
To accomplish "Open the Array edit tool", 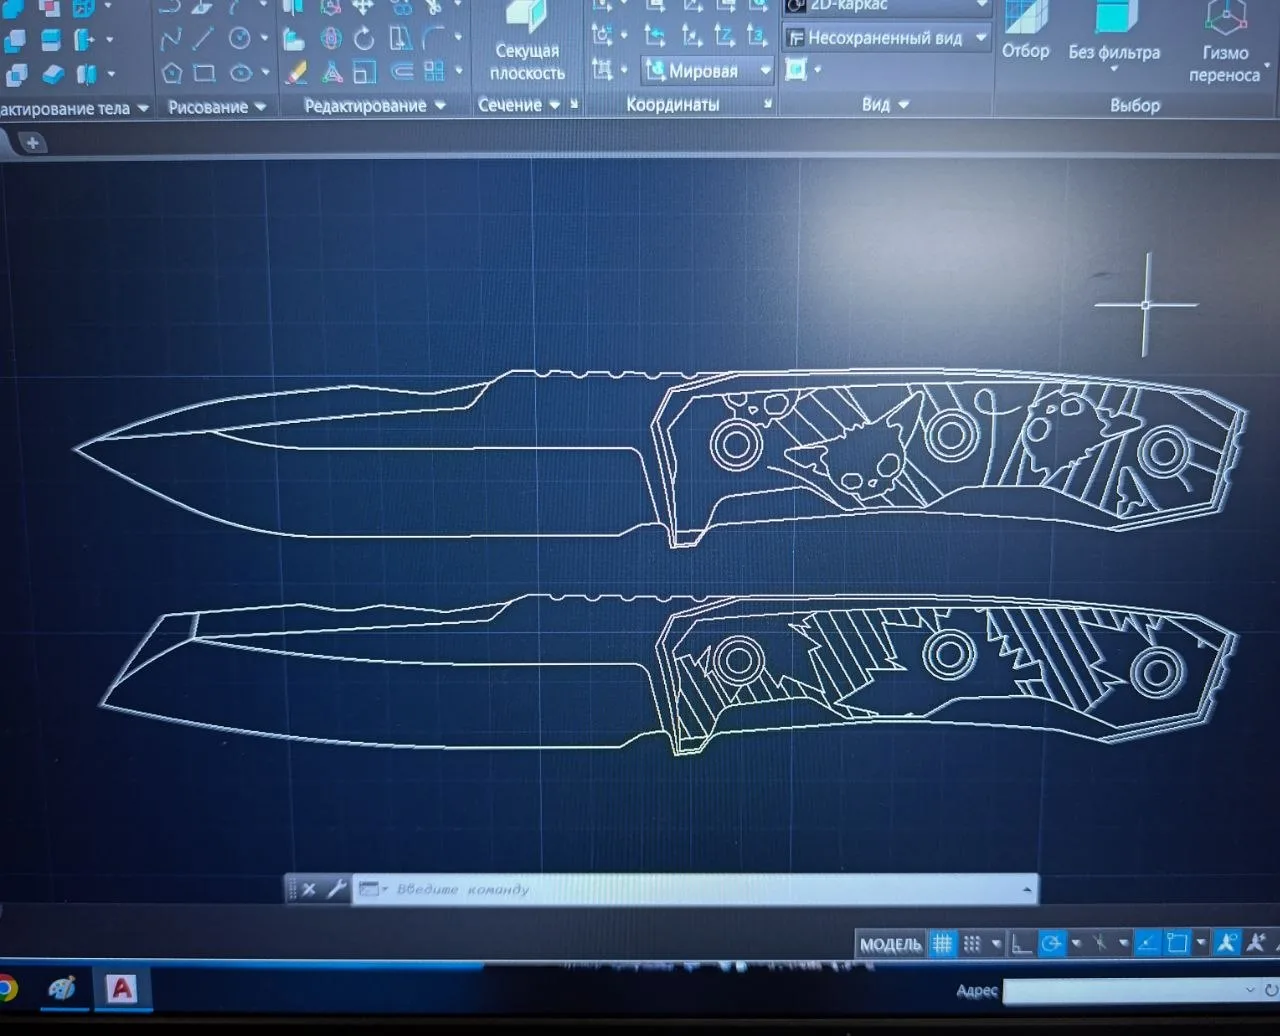I will pos(434,71).
